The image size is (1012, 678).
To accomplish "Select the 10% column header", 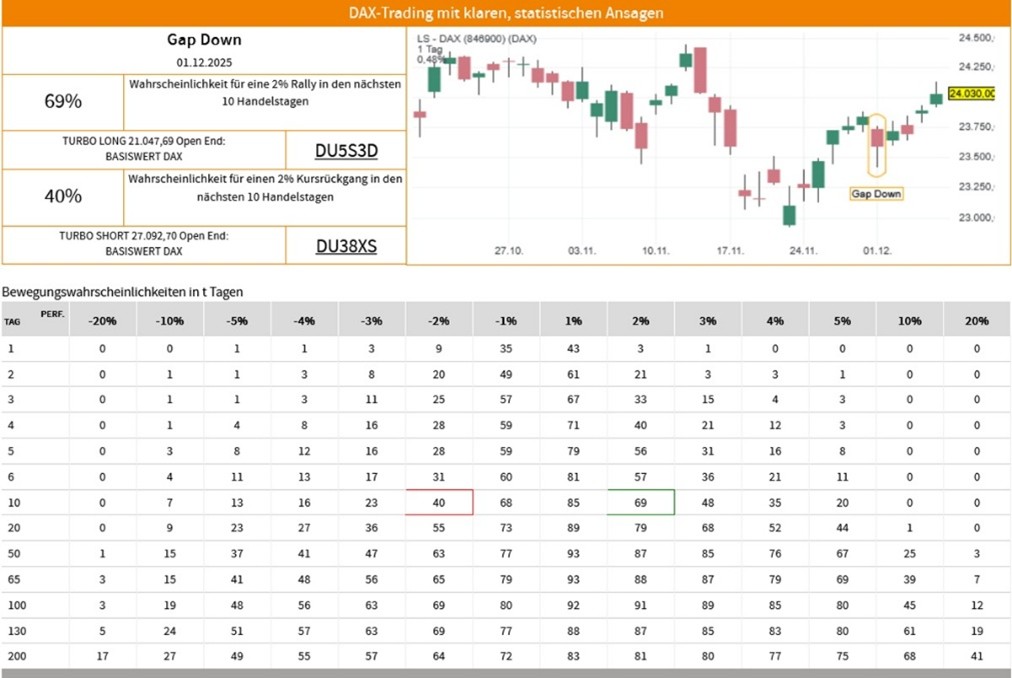I will pos(909,321).
